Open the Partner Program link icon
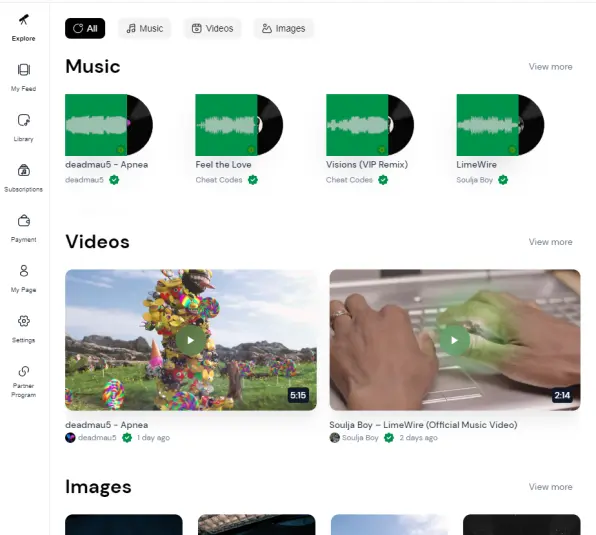Screen dimensions: 596x535 tap(24, 371)
